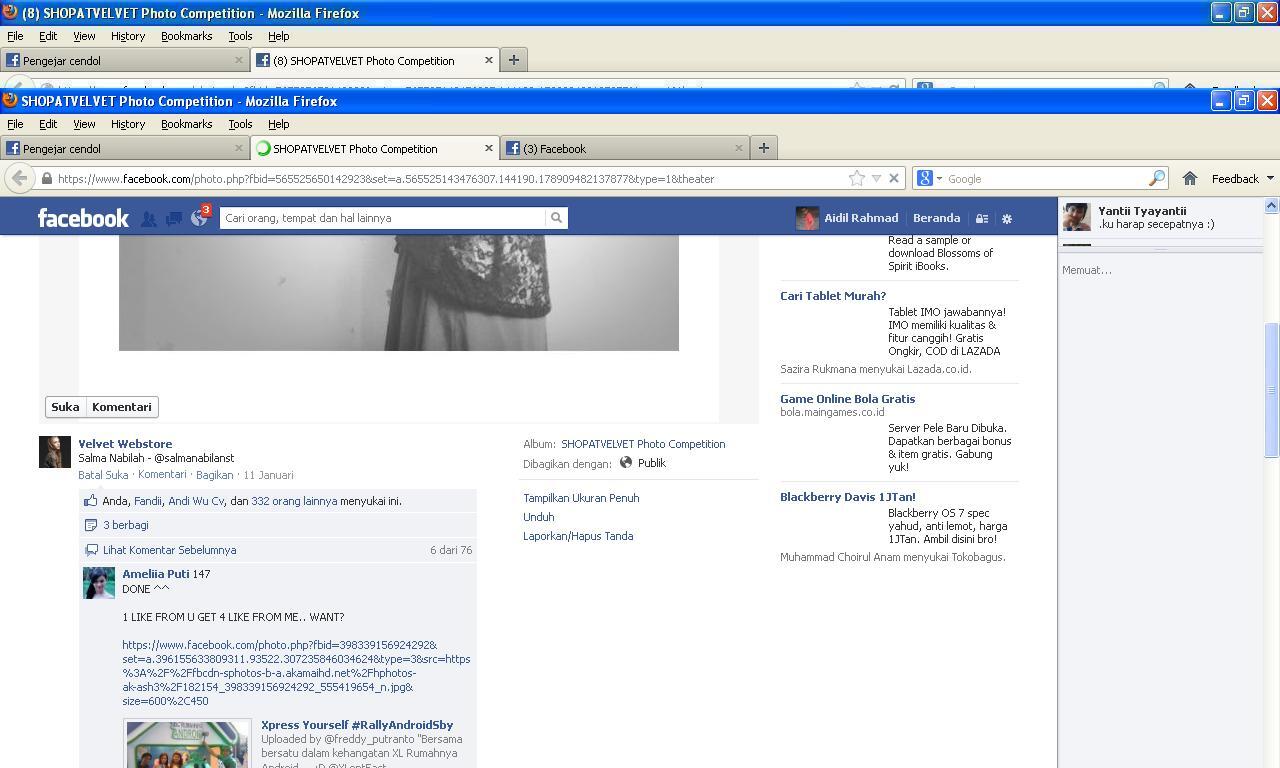Click the Komentari button under the photo
Image resolution: width=1280 pixels, height=768 pixels.
(x=122, y=407)
